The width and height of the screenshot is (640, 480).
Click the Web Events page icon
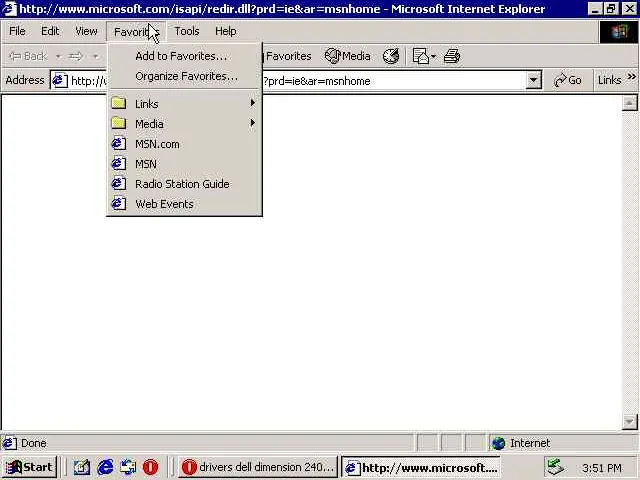pos(118,203)
